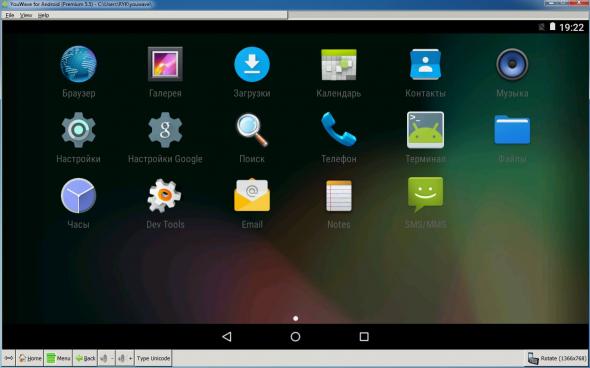The image size is (590, 368).
Task: Click the Type Unicode button
Action: 154,358
